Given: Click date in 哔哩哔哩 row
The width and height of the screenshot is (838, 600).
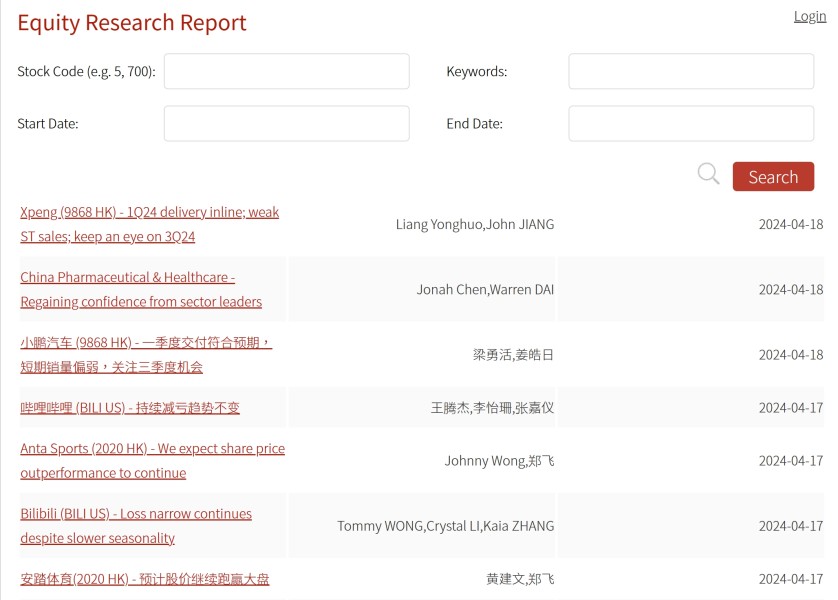Looking at the screenshot, I should (791, 408).
